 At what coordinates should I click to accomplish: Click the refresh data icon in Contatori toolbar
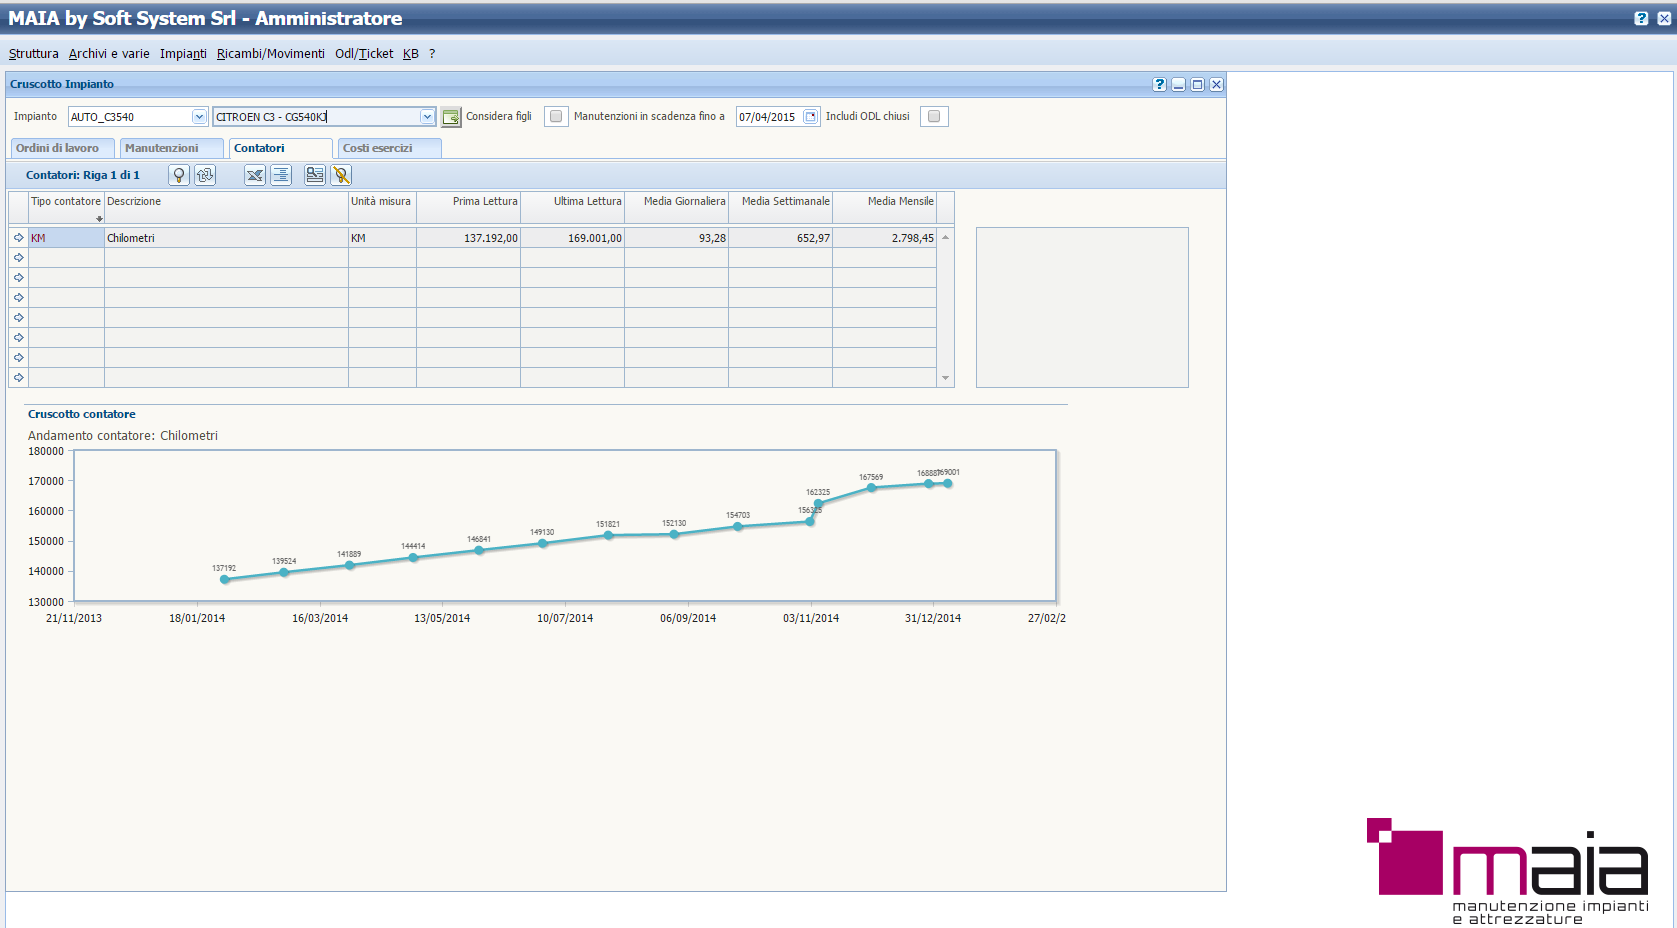point(205,175)
